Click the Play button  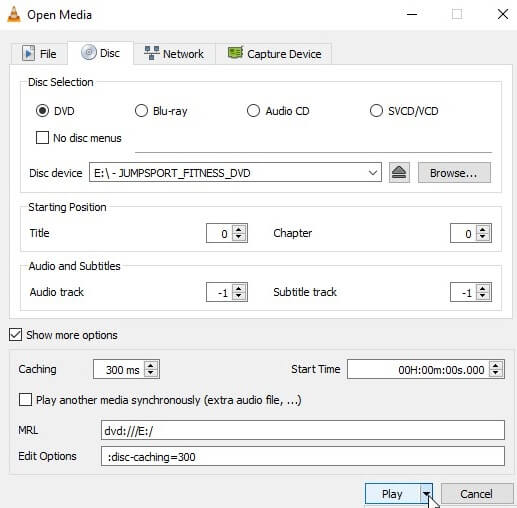tap(393, 494)
